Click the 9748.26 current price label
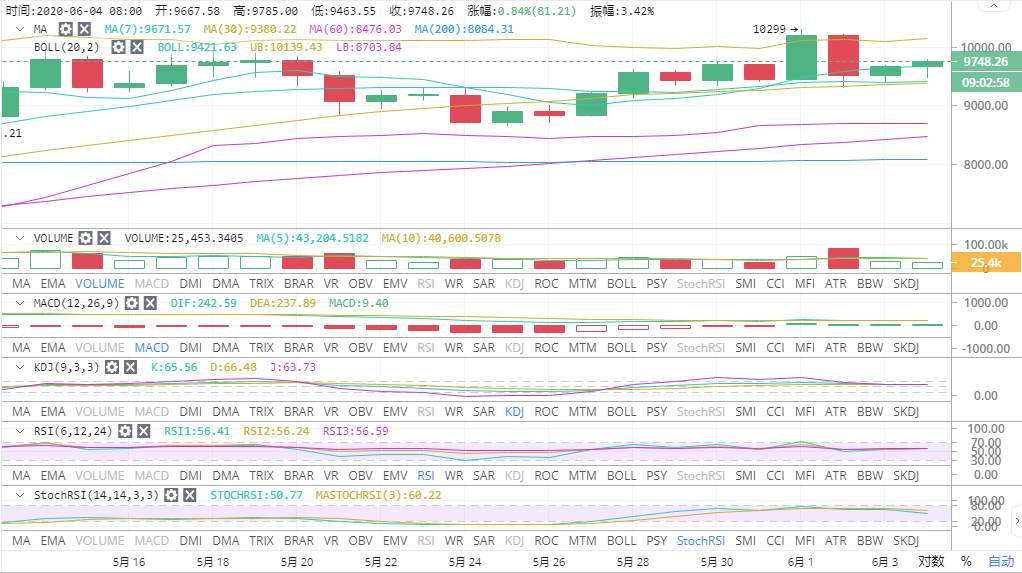Screen dimensions: 1022x573 click(986, 62)
